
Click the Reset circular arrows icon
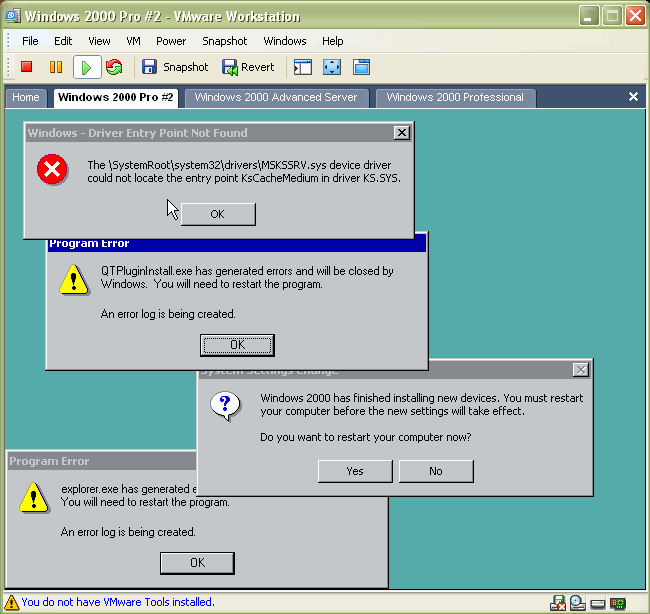114,67
